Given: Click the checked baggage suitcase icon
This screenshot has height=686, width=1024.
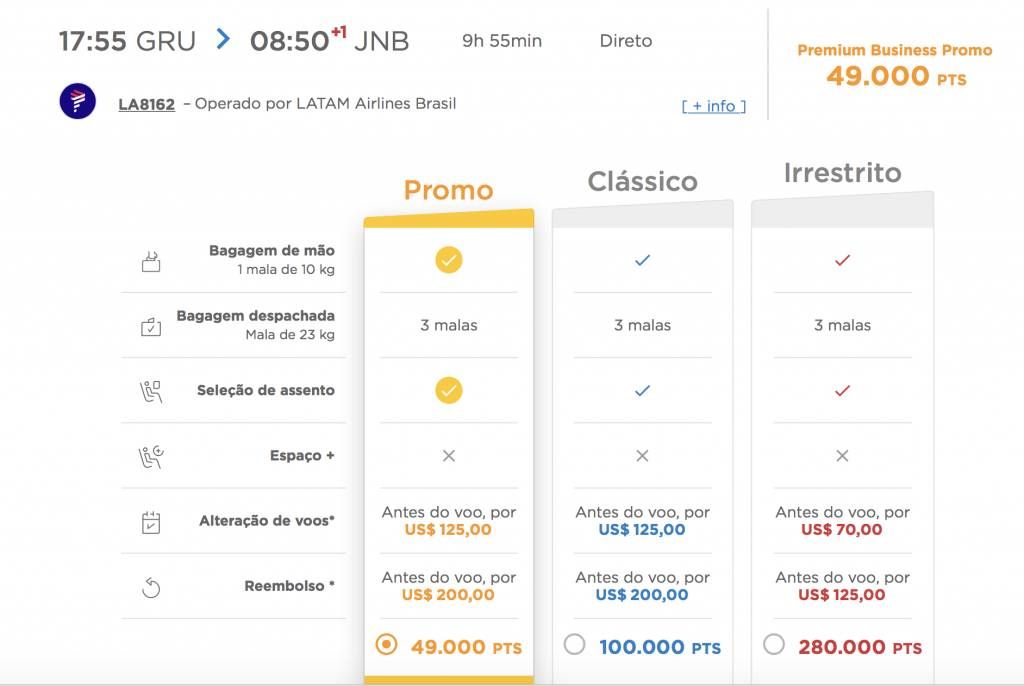Looking at the screenshot, I should coord(151,326).
